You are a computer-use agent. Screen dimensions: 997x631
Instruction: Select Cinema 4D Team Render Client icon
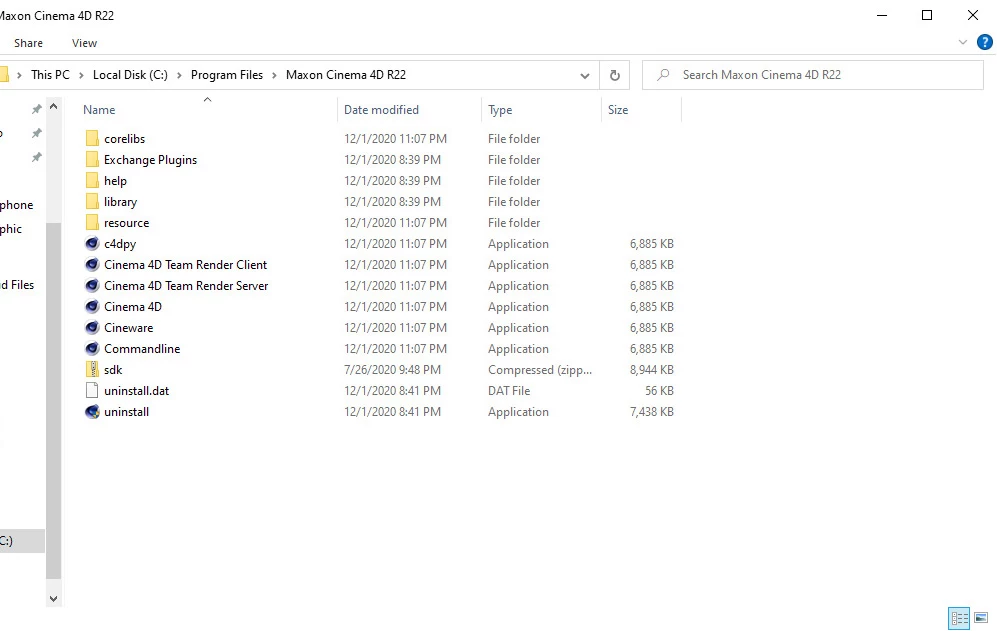(92, 265)
